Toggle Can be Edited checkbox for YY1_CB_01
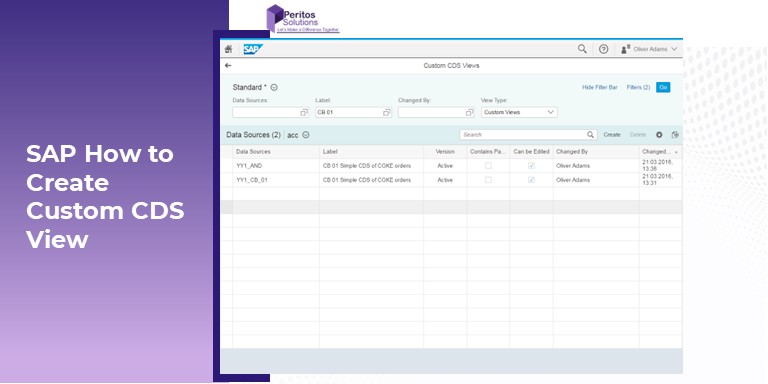768x384 pixels. coord(531,180)
